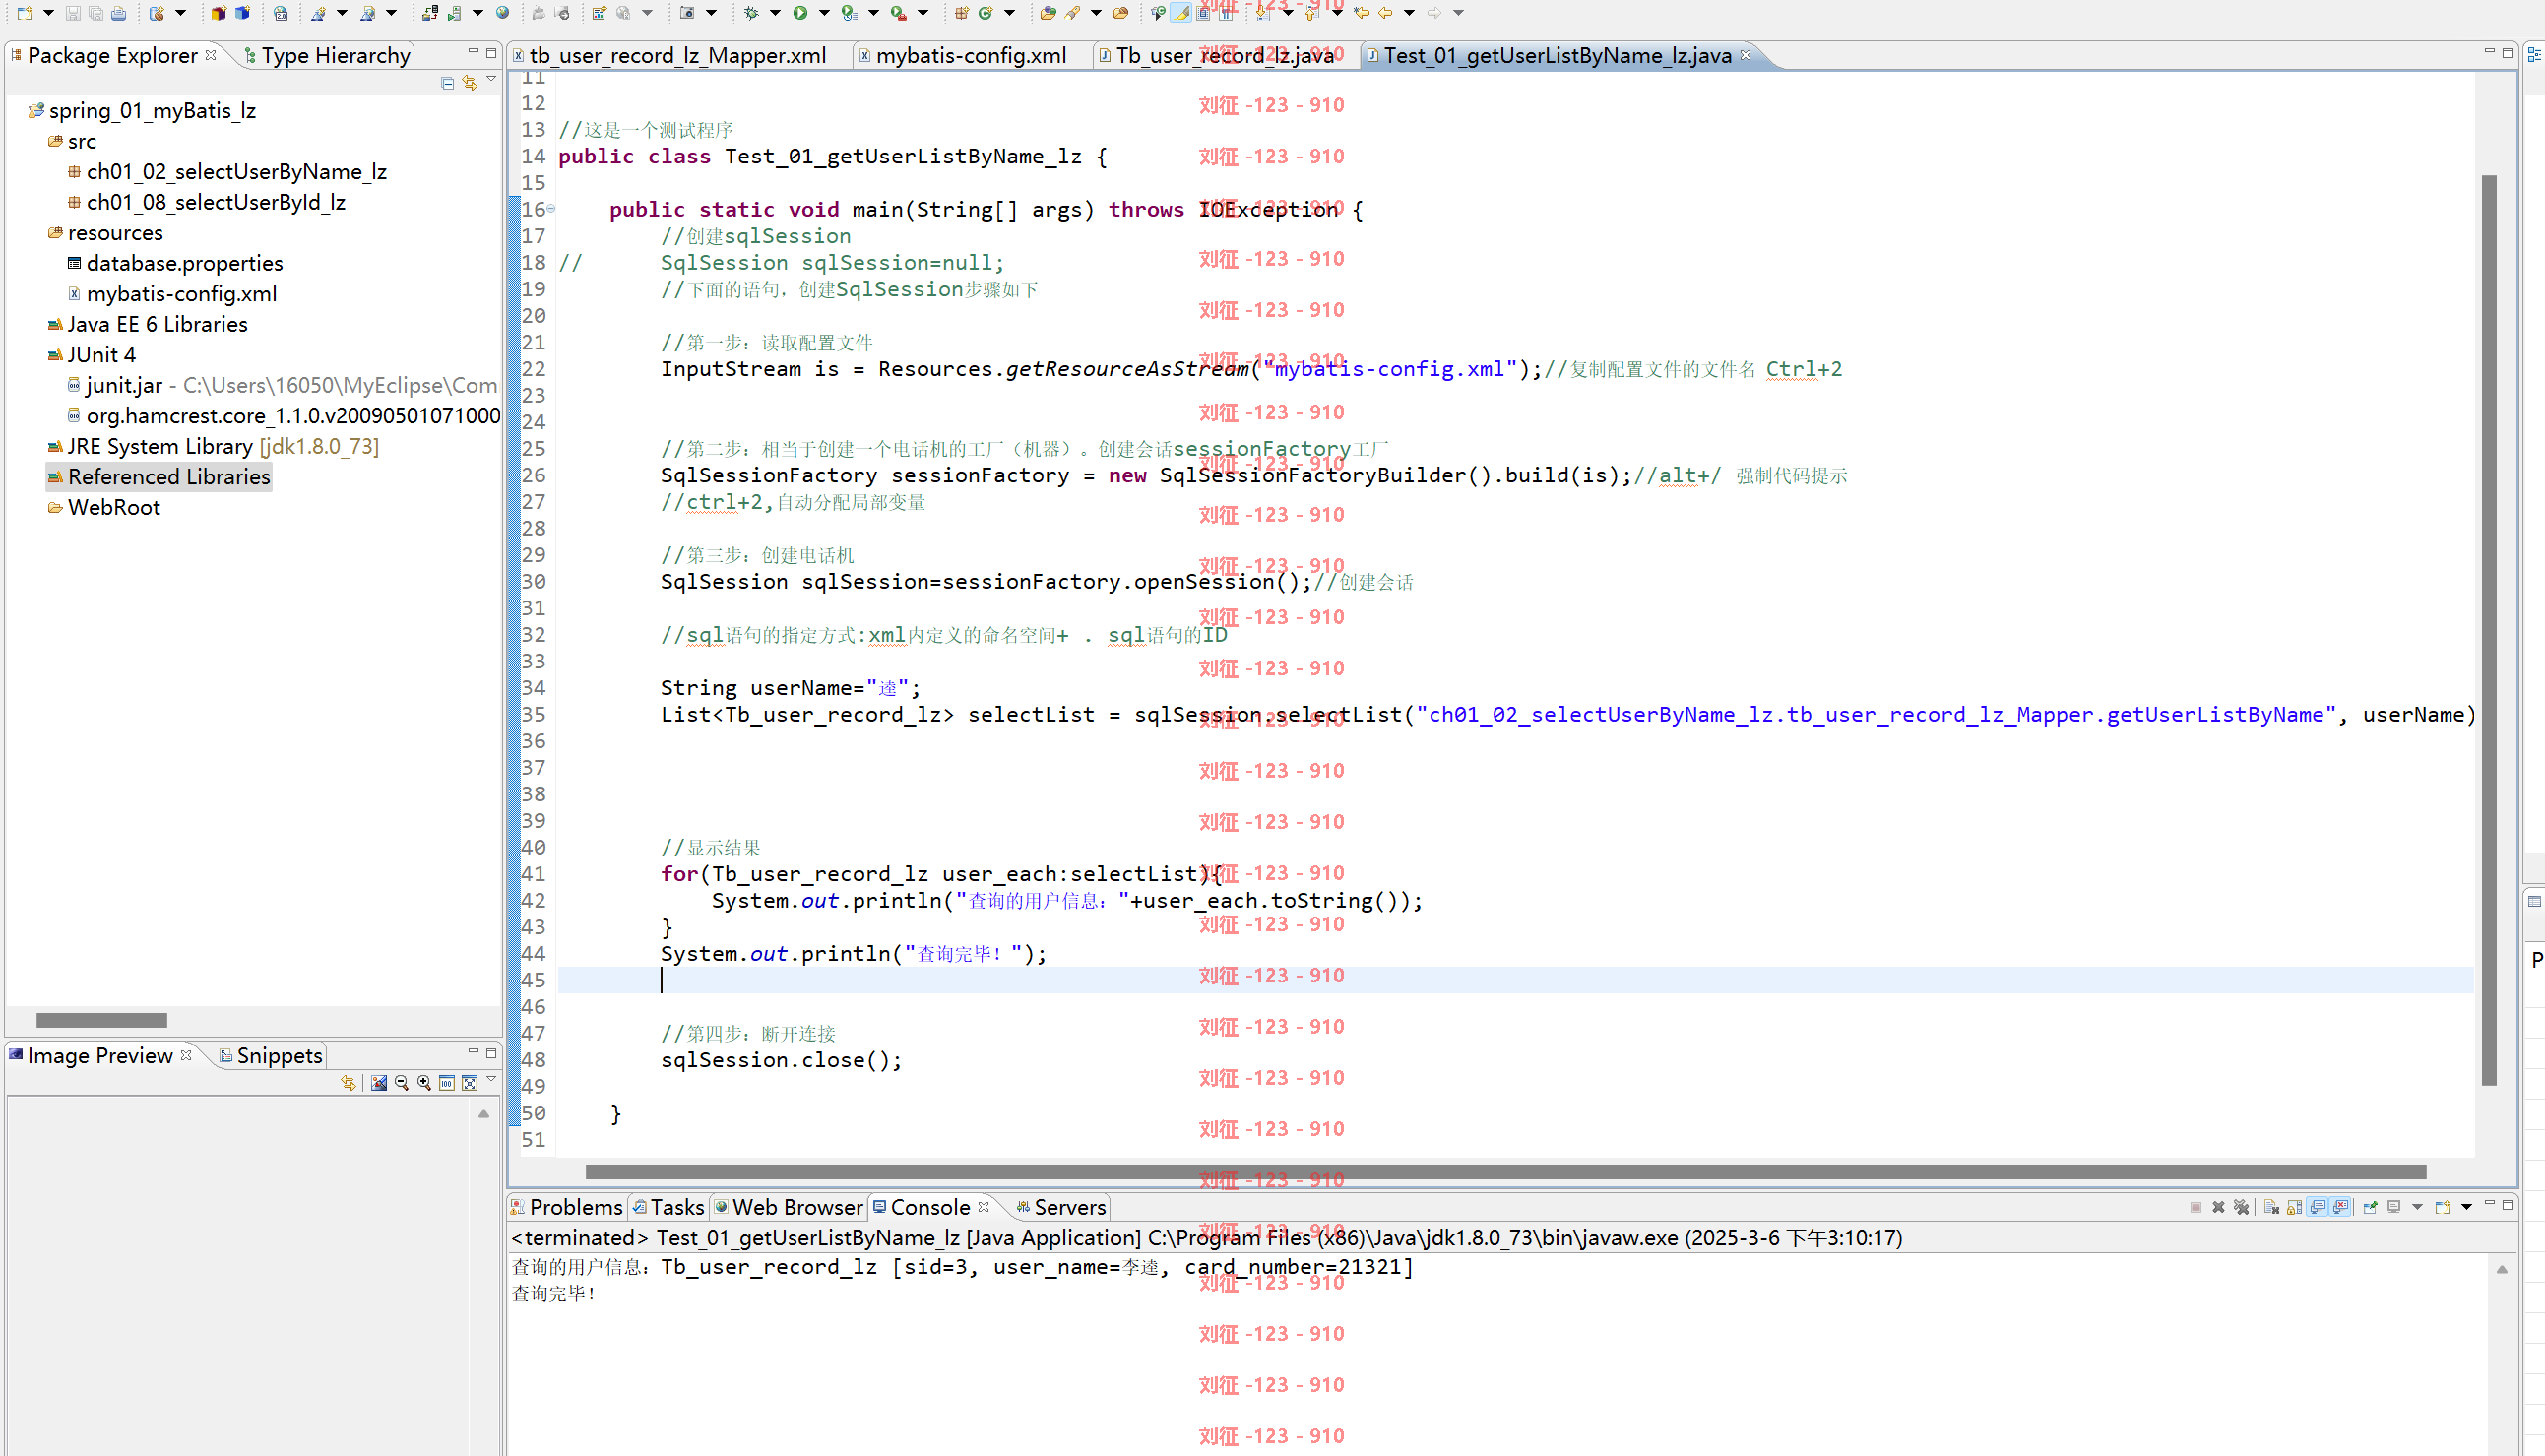Open the Servers tab
Screen dimensions: 2545x1456
[1061, 1208]
